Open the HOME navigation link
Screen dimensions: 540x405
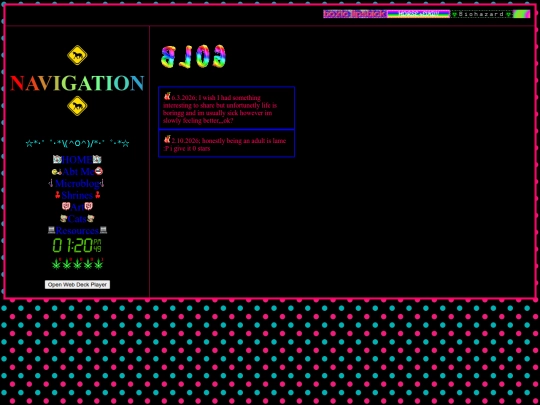pos(77,160)
